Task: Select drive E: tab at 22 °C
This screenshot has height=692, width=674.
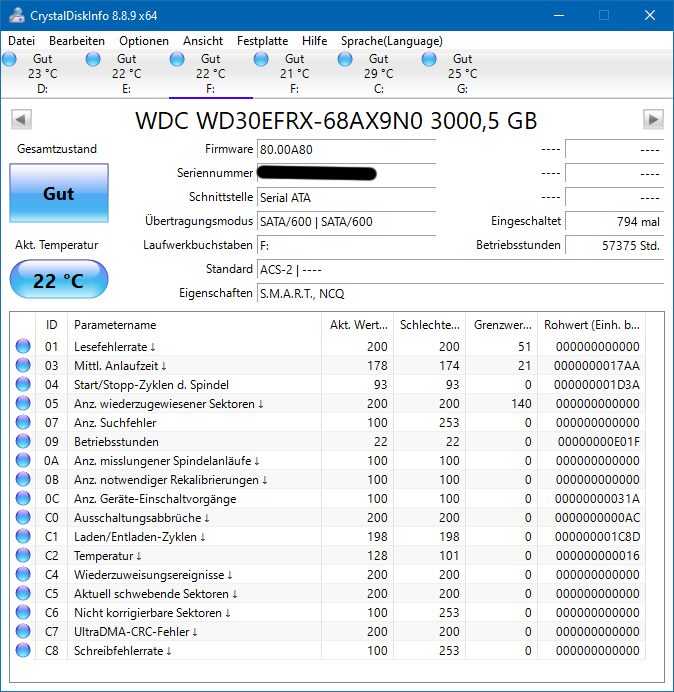Action: click(x=127, y=74)
